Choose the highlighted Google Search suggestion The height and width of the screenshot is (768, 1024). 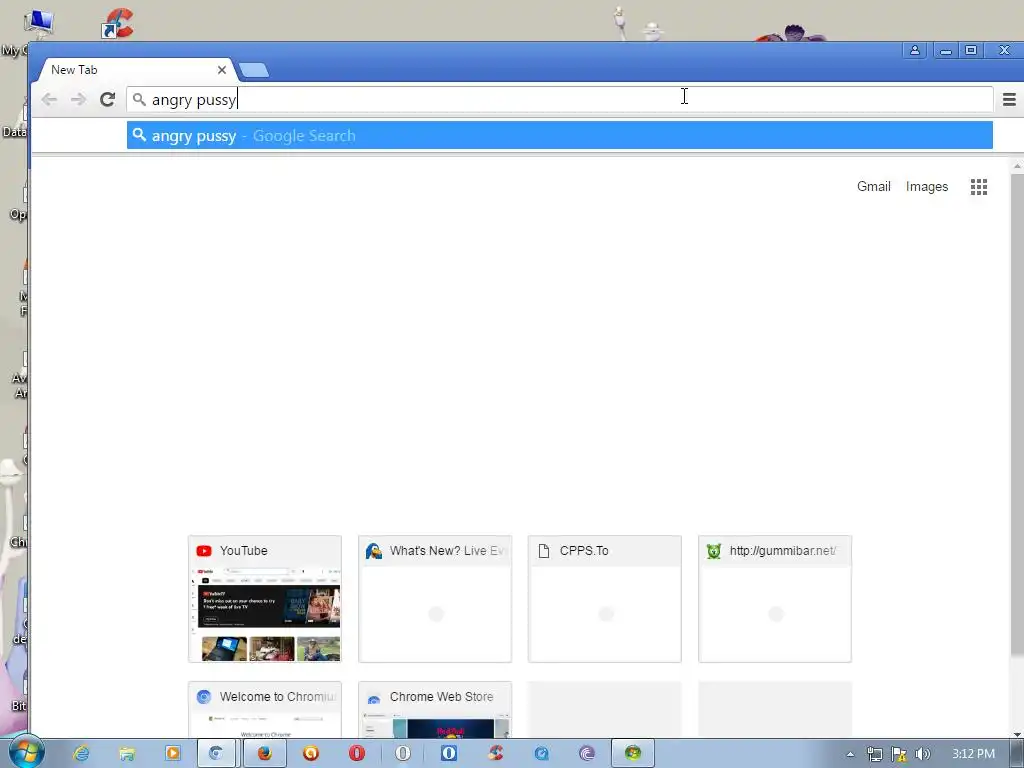(x=560, y=135)
